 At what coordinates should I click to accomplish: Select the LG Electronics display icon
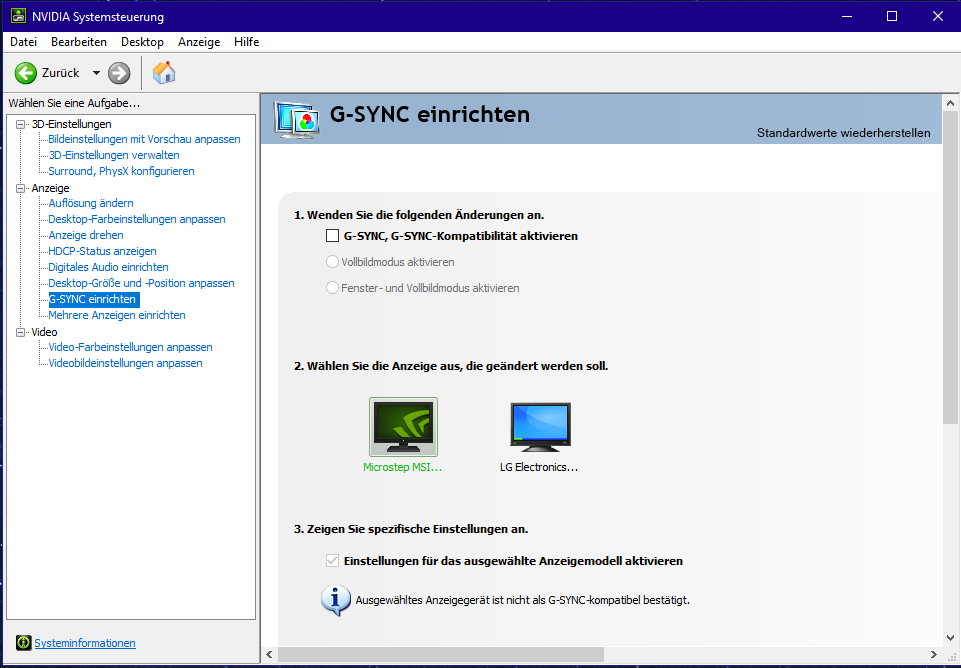pyautogui.click(x=540, y=427)
